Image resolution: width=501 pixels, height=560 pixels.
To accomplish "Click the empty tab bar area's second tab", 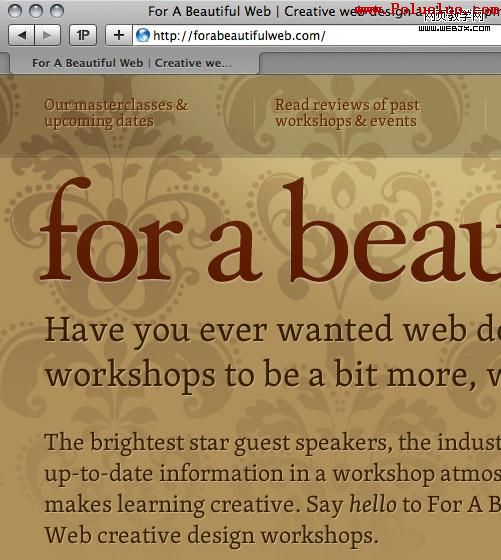I will [381, 63].
